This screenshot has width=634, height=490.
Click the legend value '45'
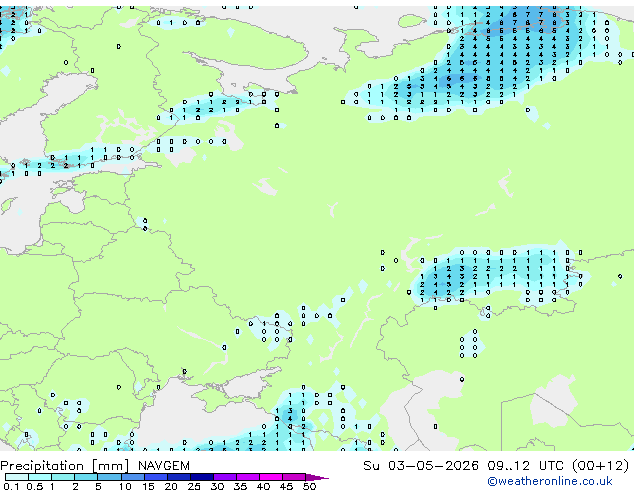pos(287,486)
